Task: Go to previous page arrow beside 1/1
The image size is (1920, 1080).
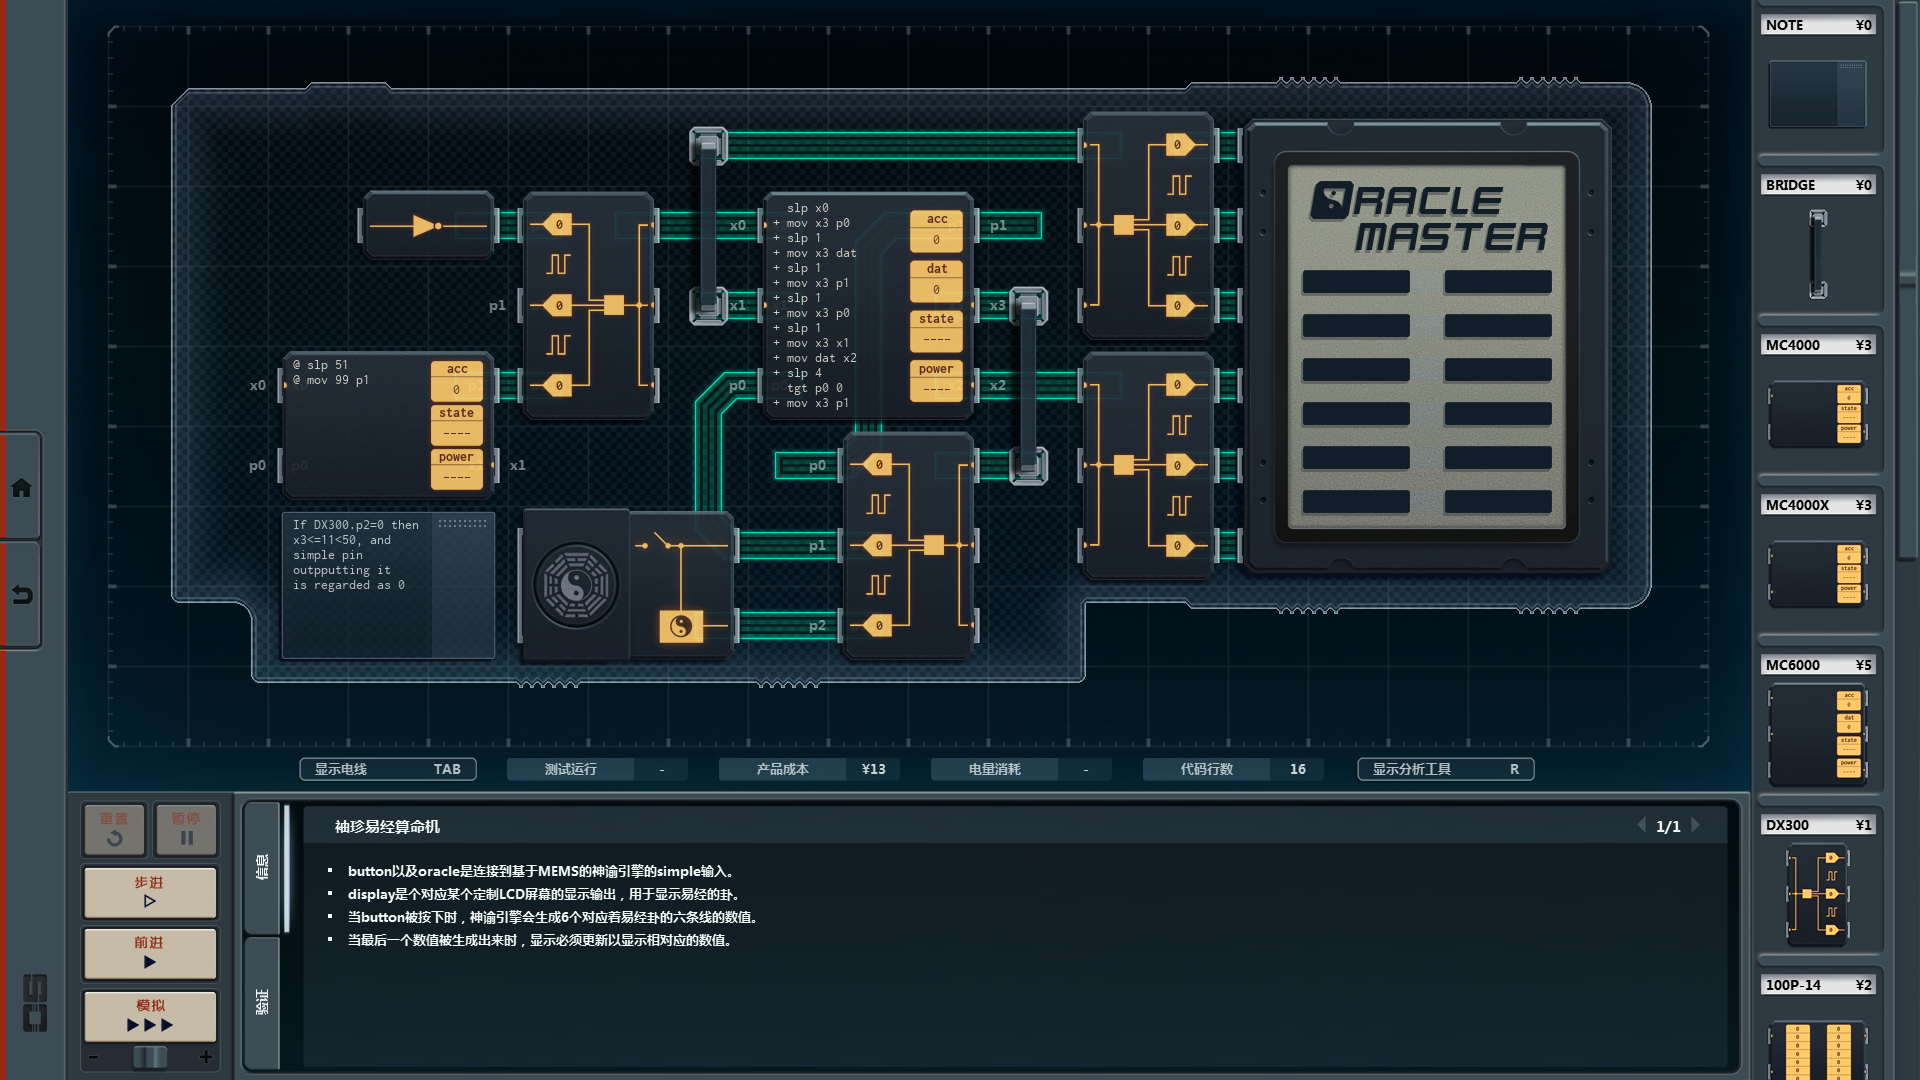Action: click(x=1641, y=826)
